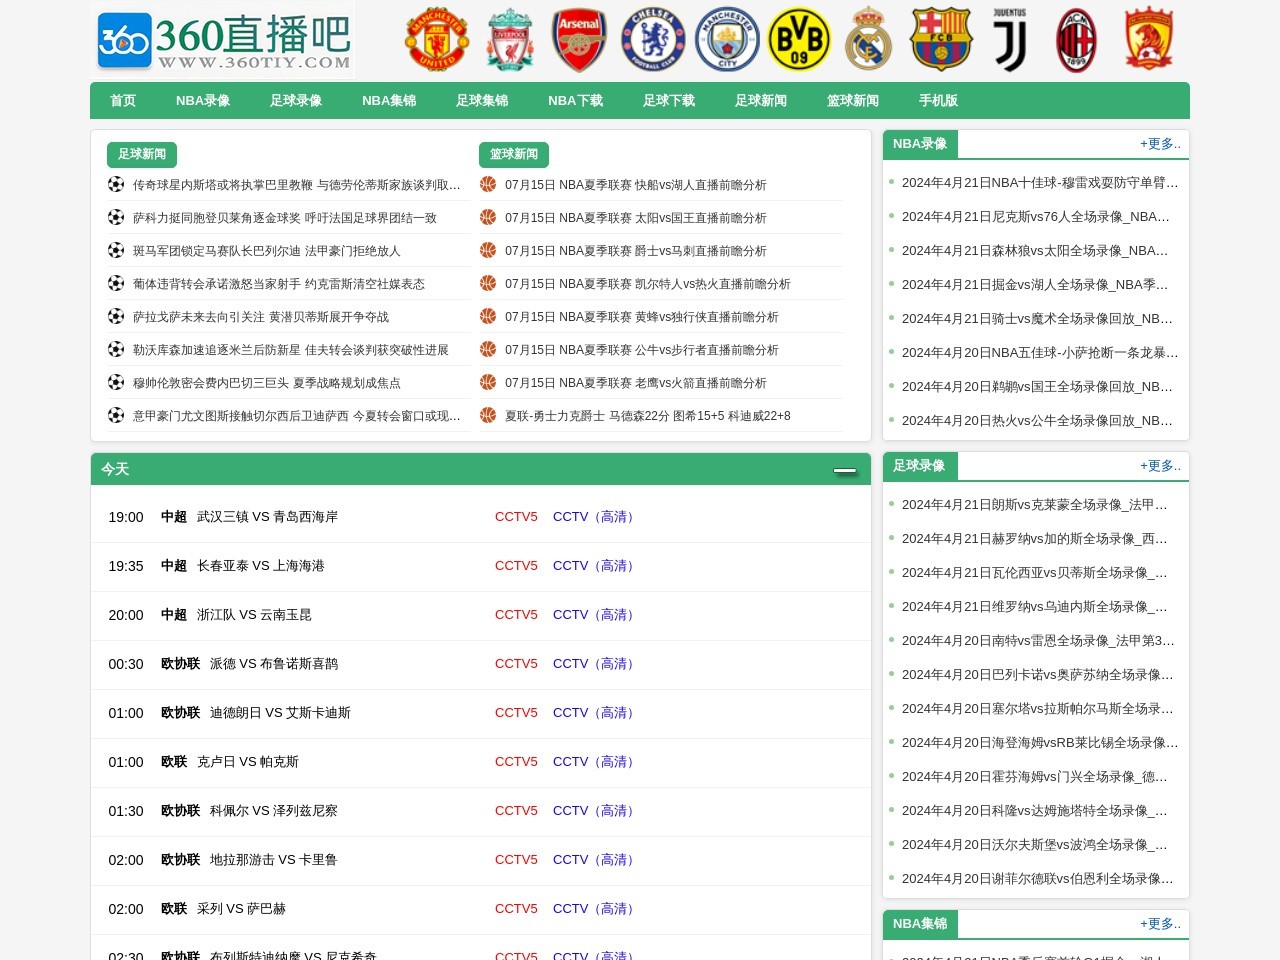Click the Real Madrid club crest
The width and height of the screenshot is (1280, 960).
coord(868,39)
